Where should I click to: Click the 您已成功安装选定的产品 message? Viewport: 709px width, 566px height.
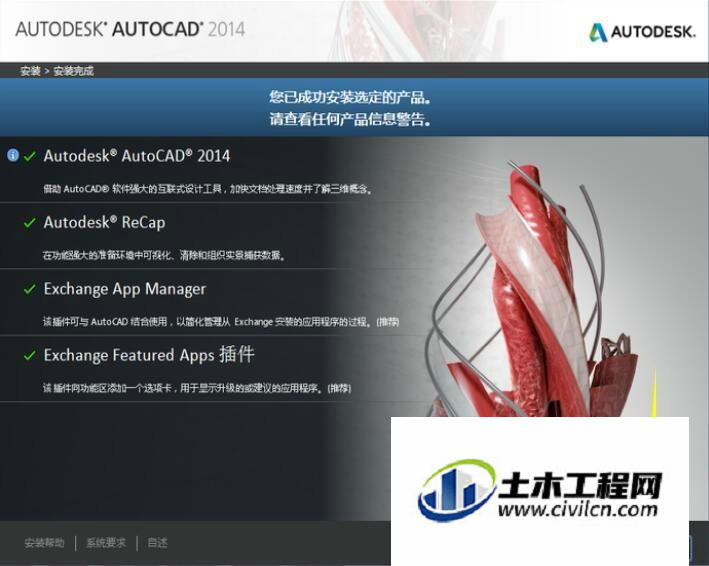(x=350, y=97)
